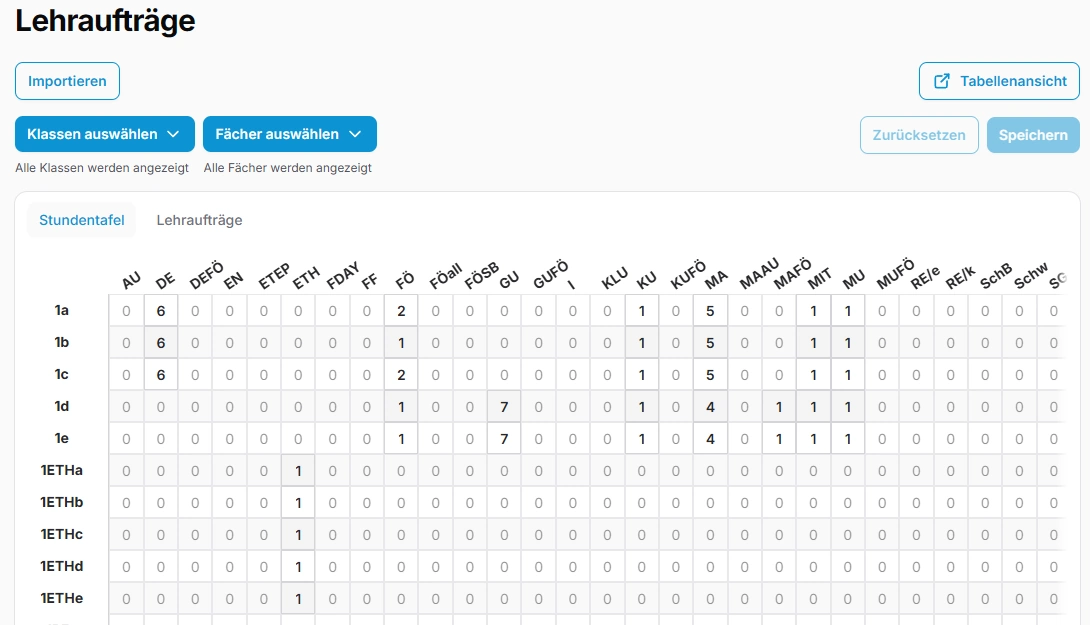The width and height of the screenshot is (1090, 625).
Task: Click the ETH cell for 1ETHa
Action: 298,471
